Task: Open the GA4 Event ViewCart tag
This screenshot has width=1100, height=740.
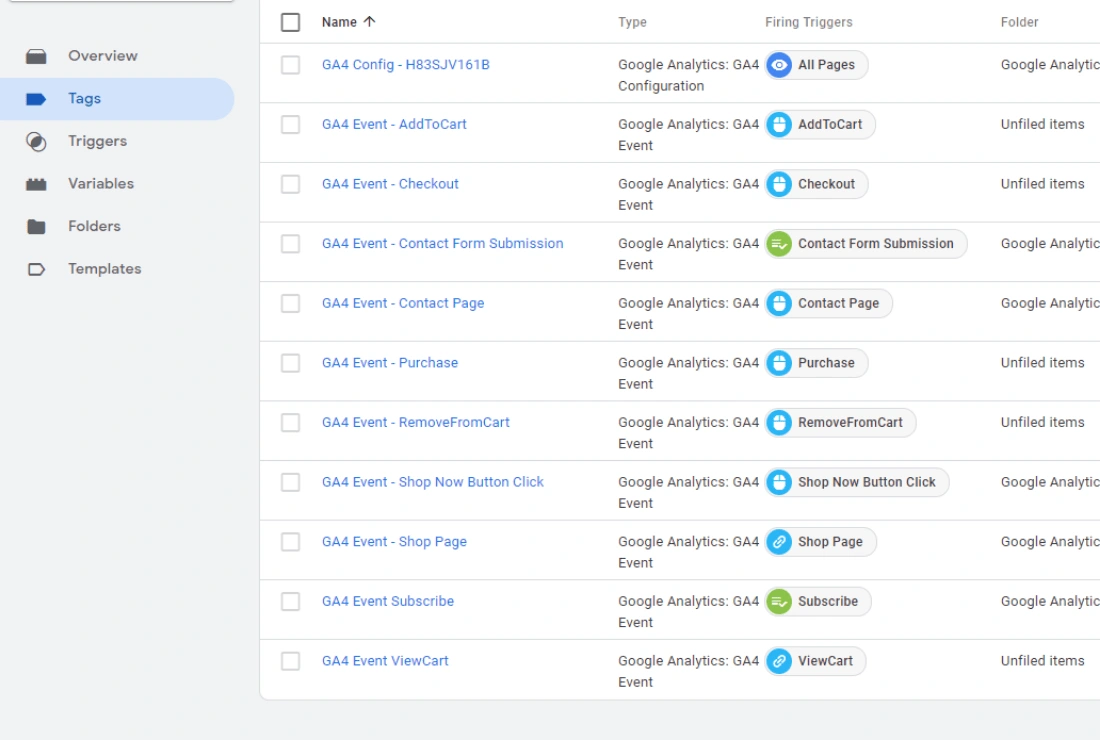Action: coord(385,661)
